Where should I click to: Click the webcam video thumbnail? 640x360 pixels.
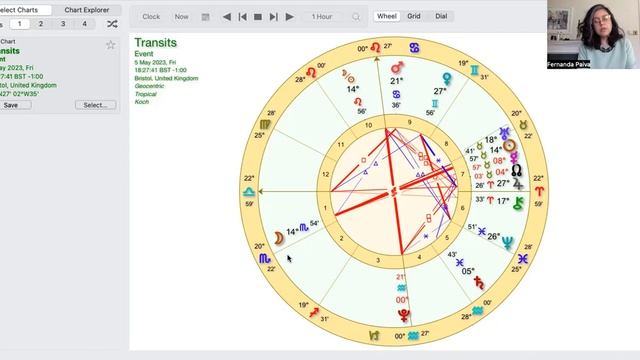(x=593, y=34)
